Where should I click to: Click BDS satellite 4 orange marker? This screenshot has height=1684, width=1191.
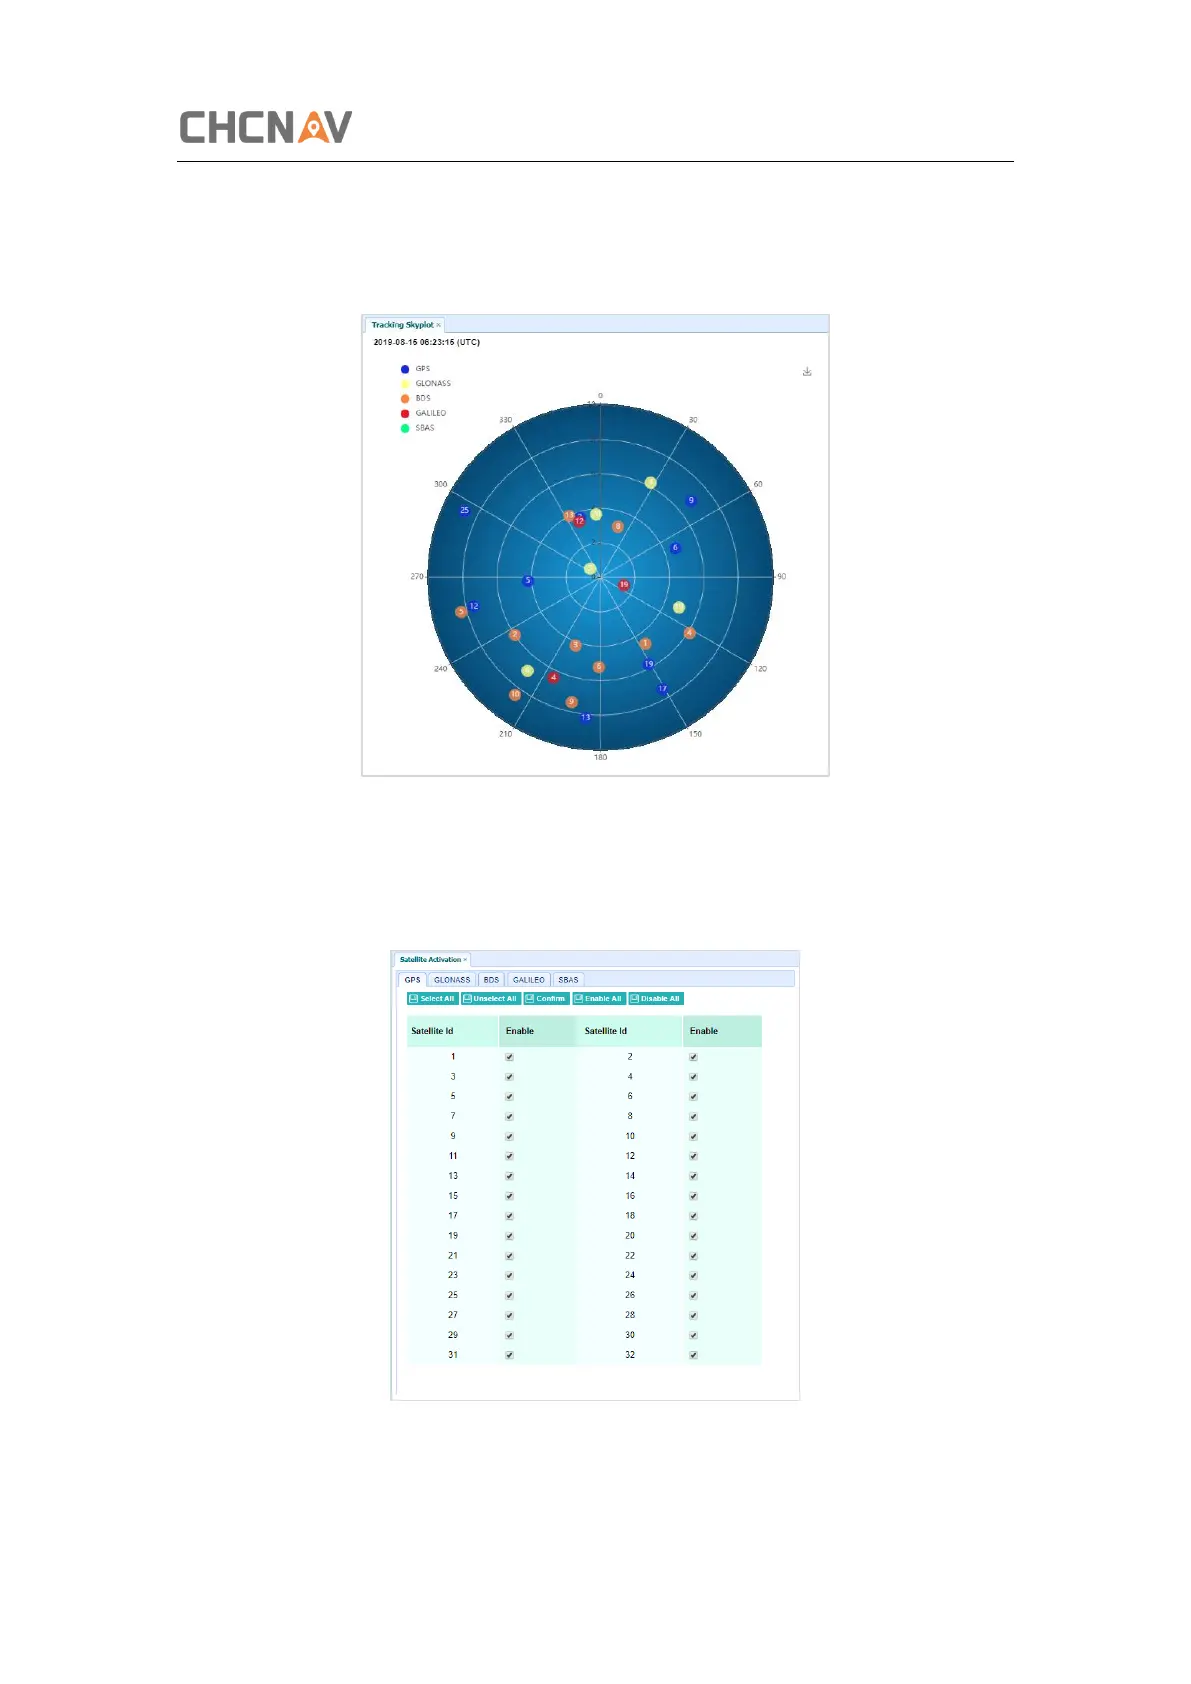[689, 633]
